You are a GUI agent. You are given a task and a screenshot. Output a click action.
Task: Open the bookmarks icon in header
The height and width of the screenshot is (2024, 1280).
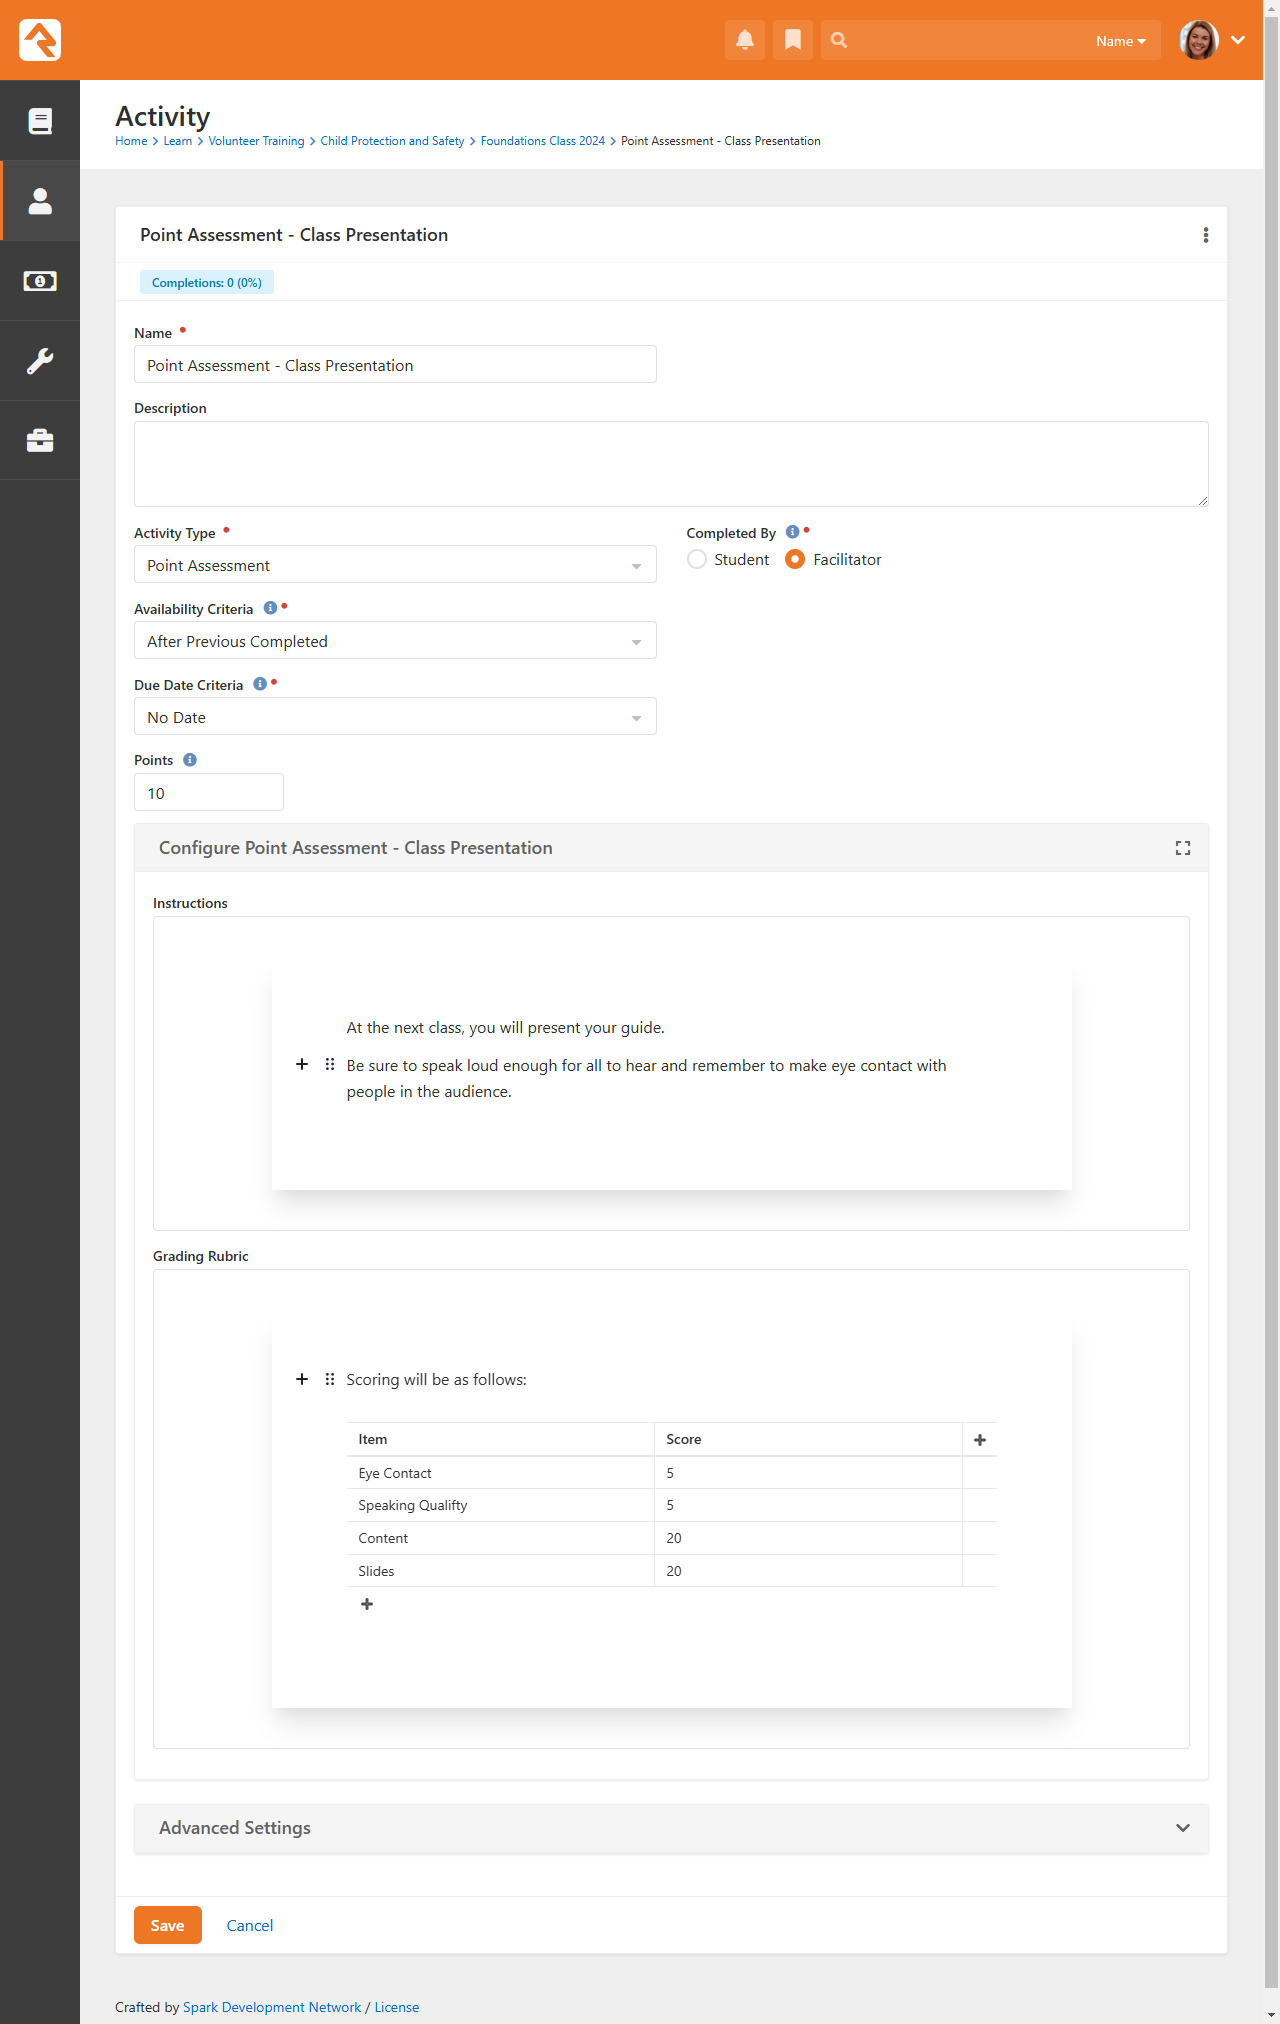793,40
